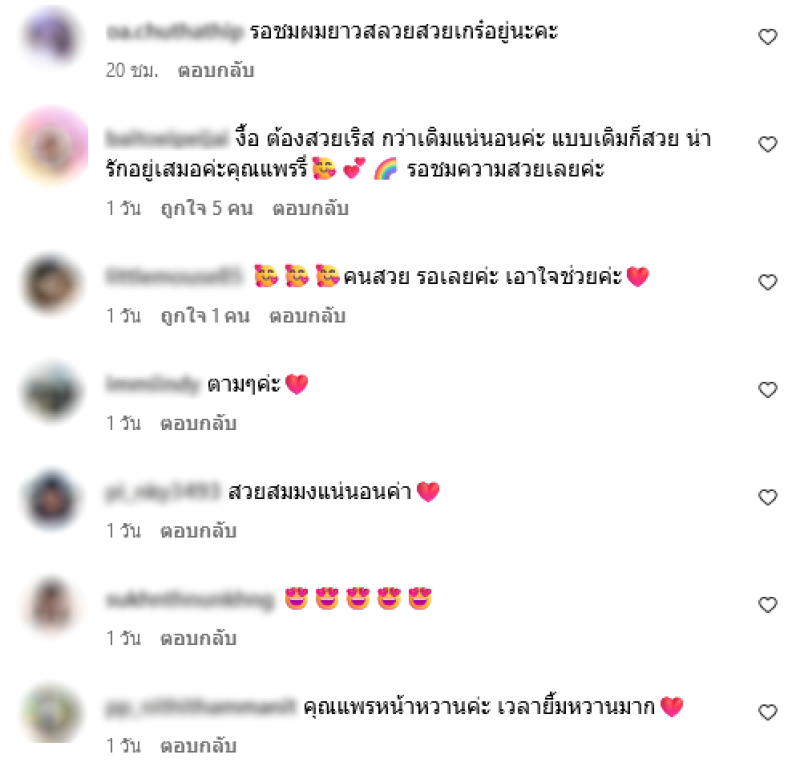800x767 pixels.
Task: View who liked: 'ถูกใจ 5 คน'
Action: [x=207, y=209]
